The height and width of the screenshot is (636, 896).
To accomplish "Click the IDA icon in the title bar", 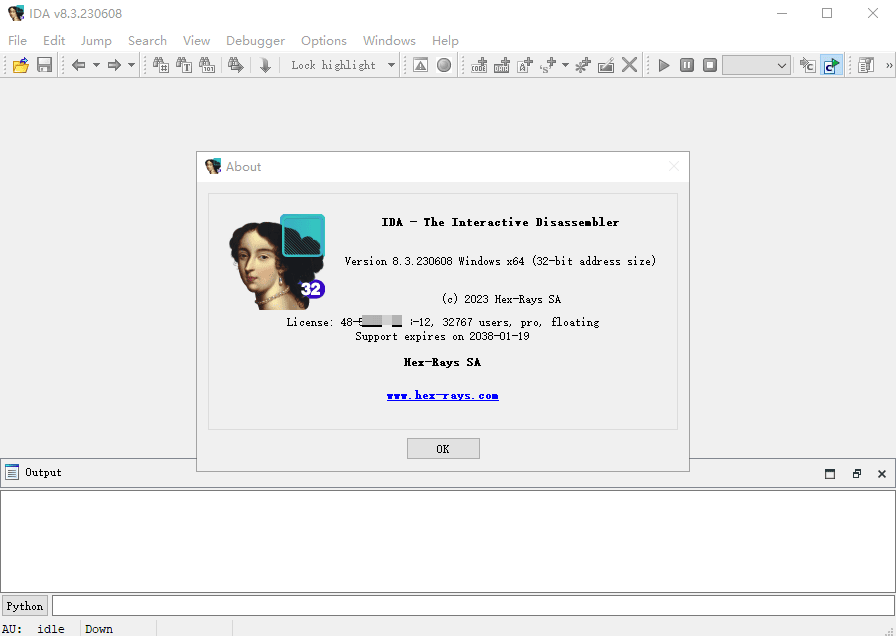I will 16,13.
